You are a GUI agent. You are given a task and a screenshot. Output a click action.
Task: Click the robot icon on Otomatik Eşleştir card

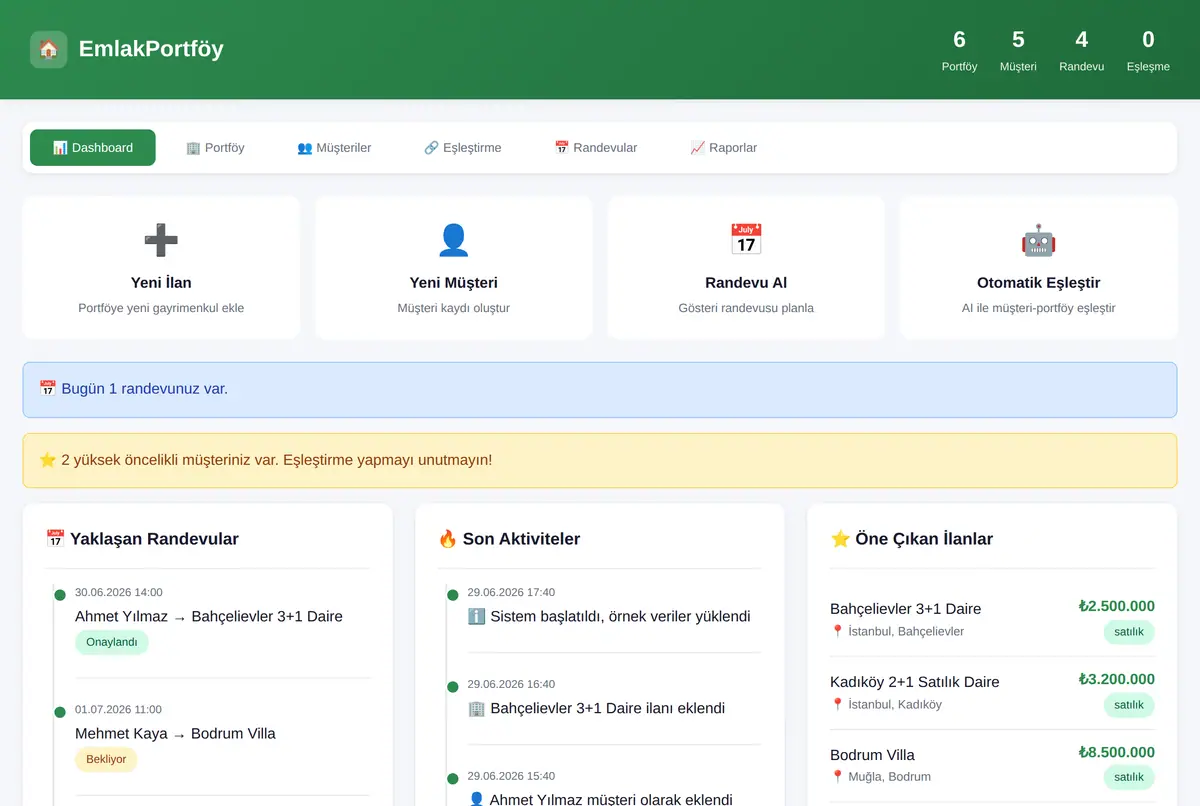tap(1038, 240)
